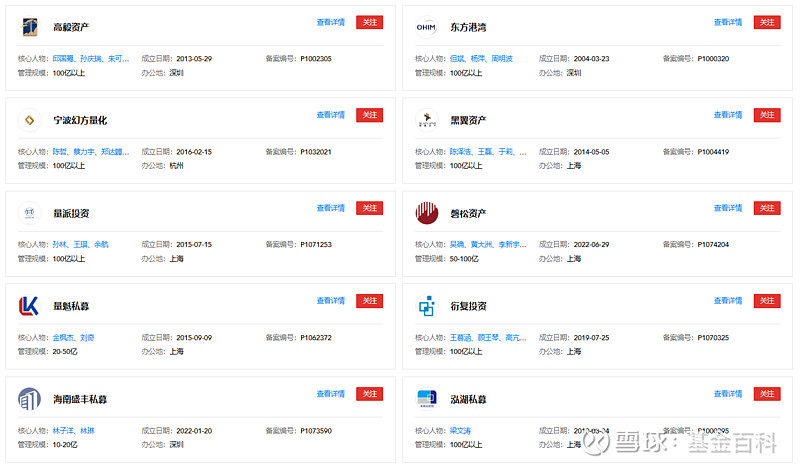
Task: Open core person 梁文涛 under 泓湖私募
Action: coord(460,431)
